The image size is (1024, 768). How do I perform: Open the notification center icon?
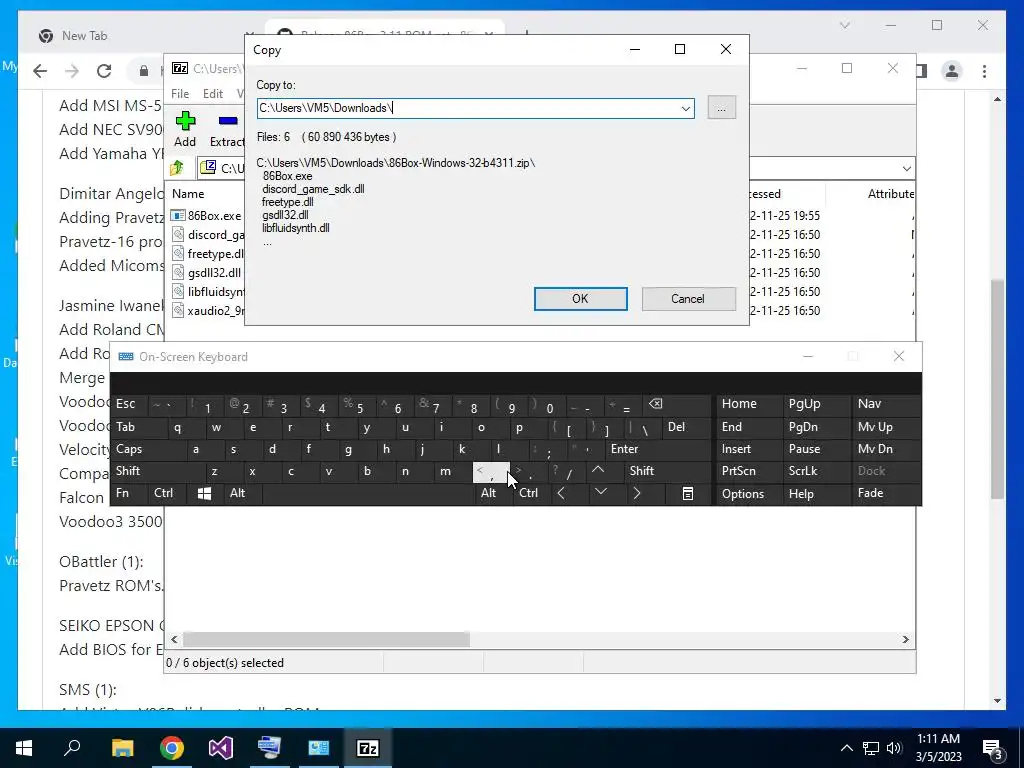pyautogui.click(x=993, y=748)
